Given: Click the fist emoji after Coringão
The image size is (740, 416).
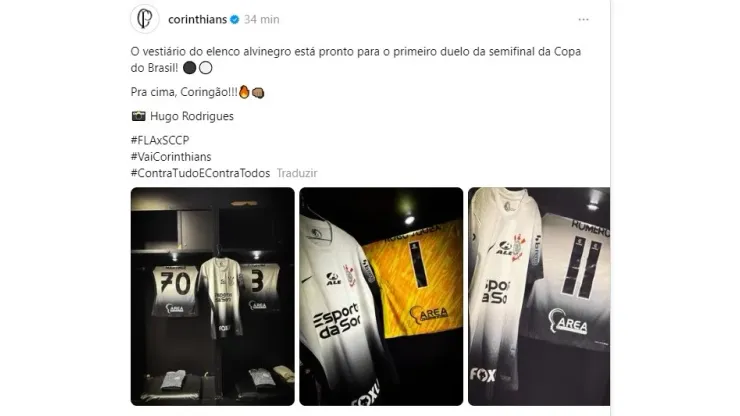Looking at the screenshot, I should [258, 93].
